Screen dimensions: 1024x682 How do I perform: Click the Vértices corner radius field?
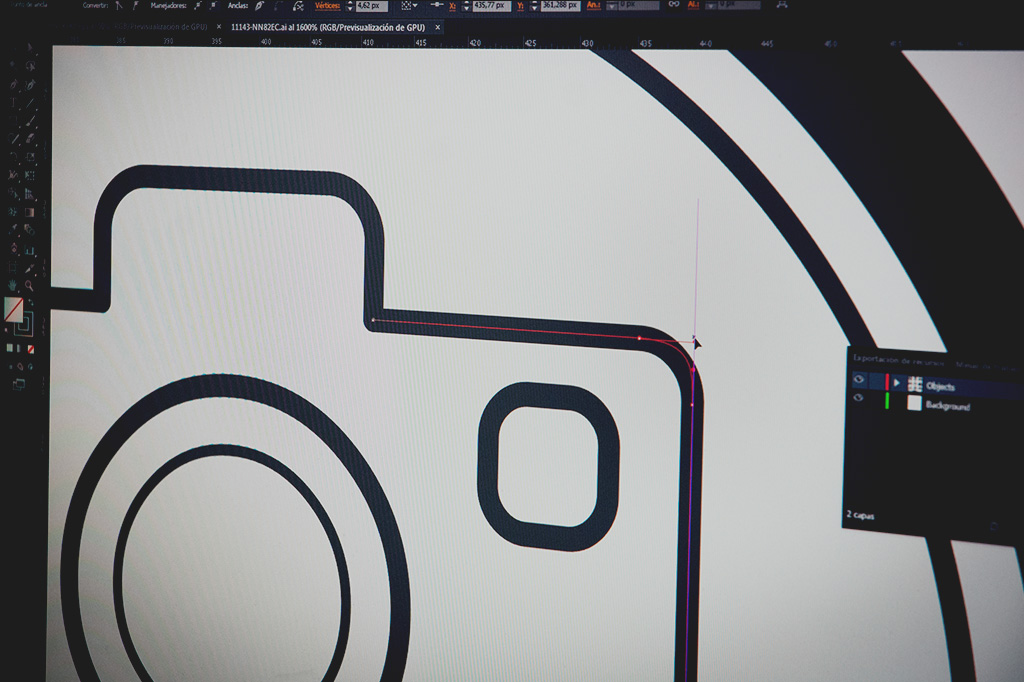tap(371, 6)
